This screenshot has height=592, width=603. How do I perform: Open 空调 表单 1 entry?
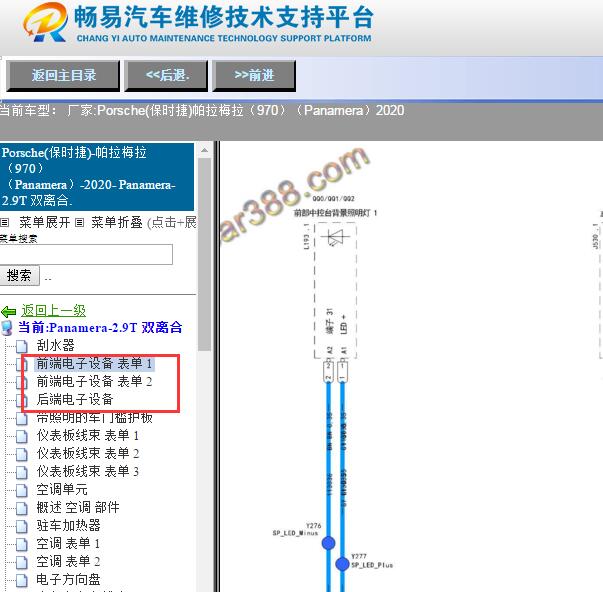coord(68,544)
